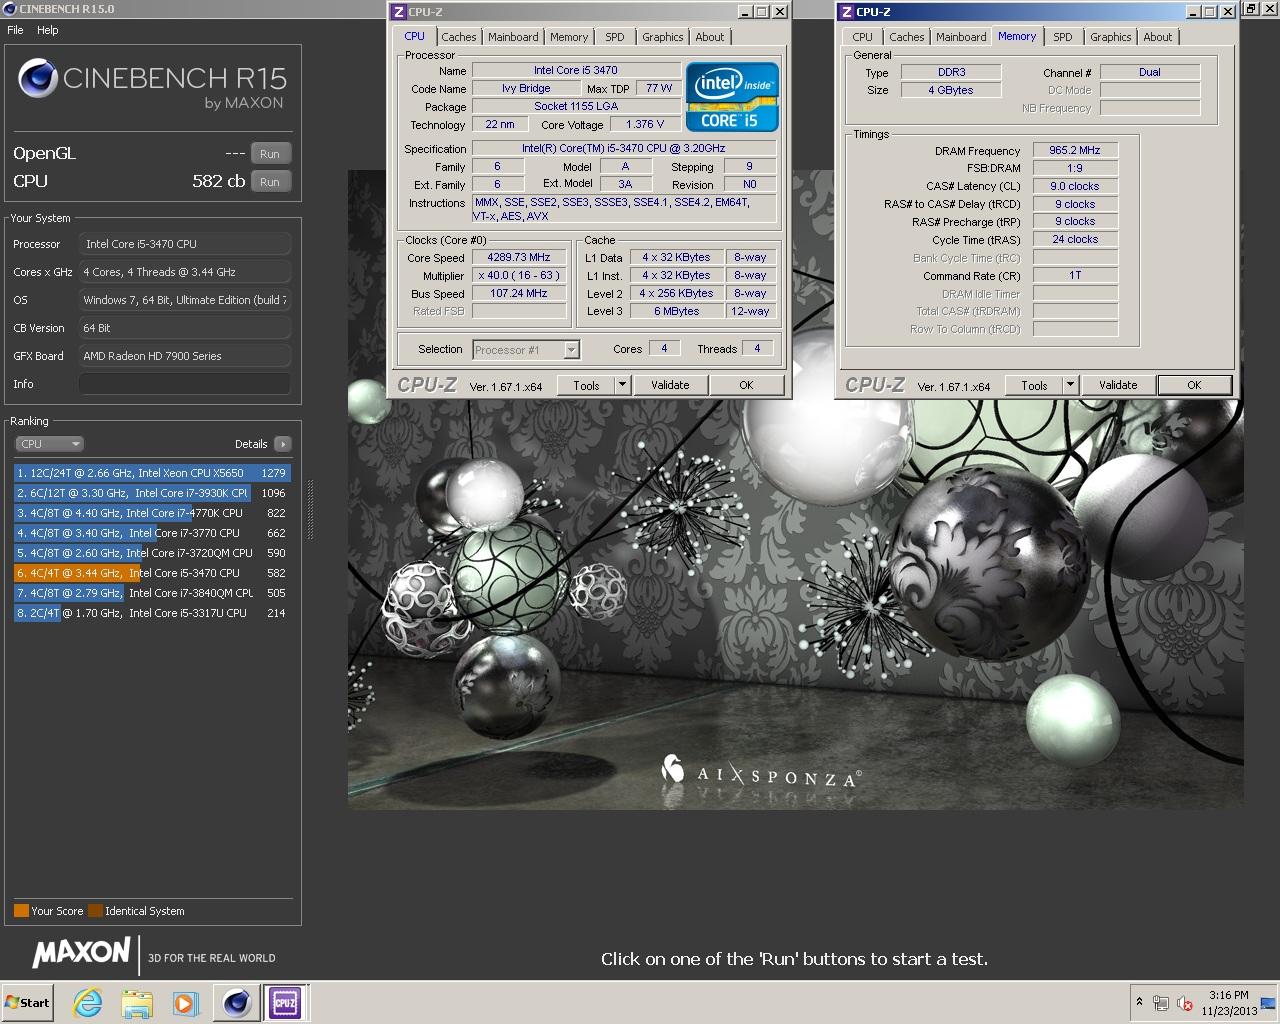1280x1024 pixels.
Task: Switch to Memory tab in left CPU-Z
Action: [x=569, y=37]
